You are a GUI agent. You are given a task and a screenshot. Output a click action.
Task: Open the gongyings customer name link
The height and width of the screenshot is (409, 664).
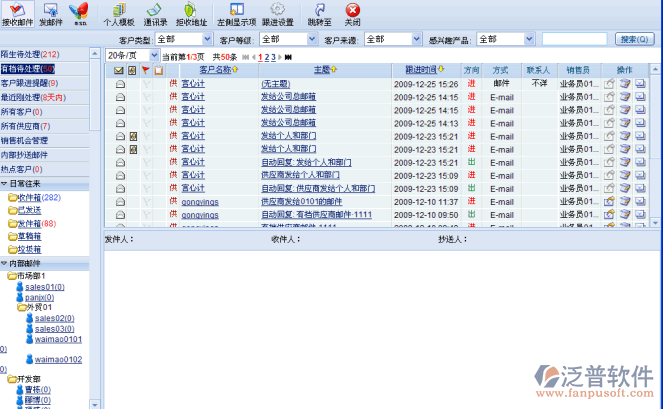[x=200, y=201]
